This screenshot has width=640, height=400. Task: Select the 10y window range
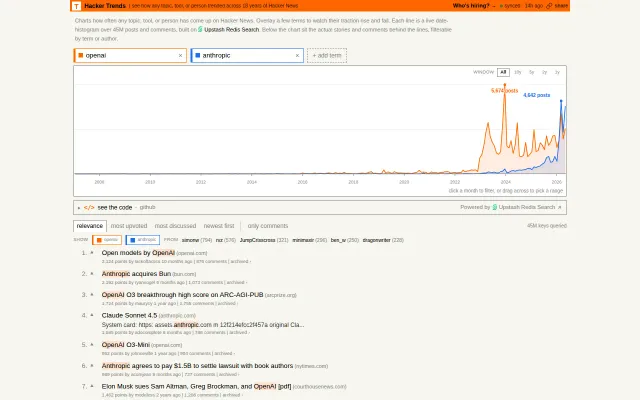pos(518,72)
